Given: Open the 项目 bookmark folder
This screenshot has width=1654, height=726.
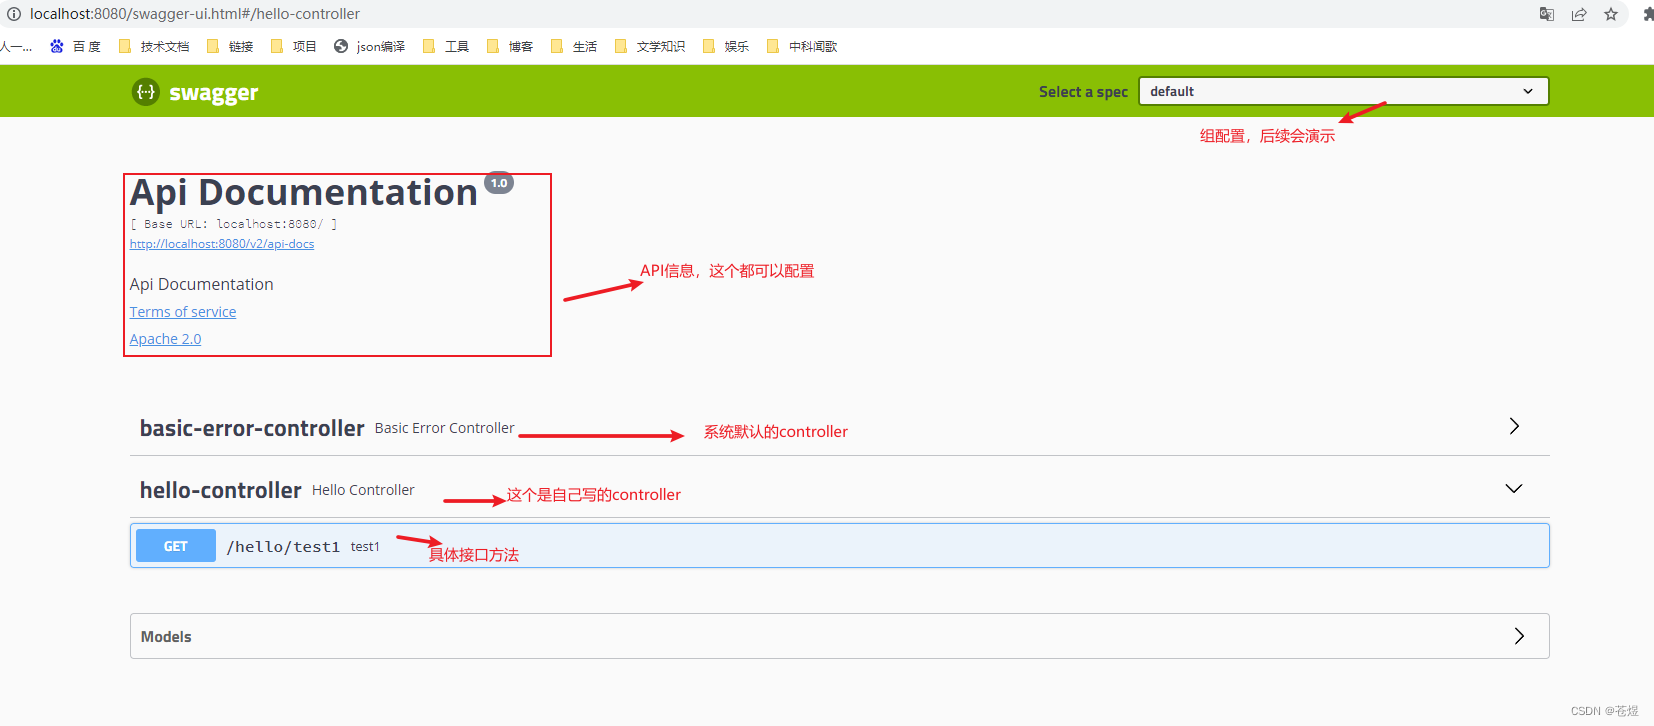Looking at the screenshot, I should click(294, 46).
